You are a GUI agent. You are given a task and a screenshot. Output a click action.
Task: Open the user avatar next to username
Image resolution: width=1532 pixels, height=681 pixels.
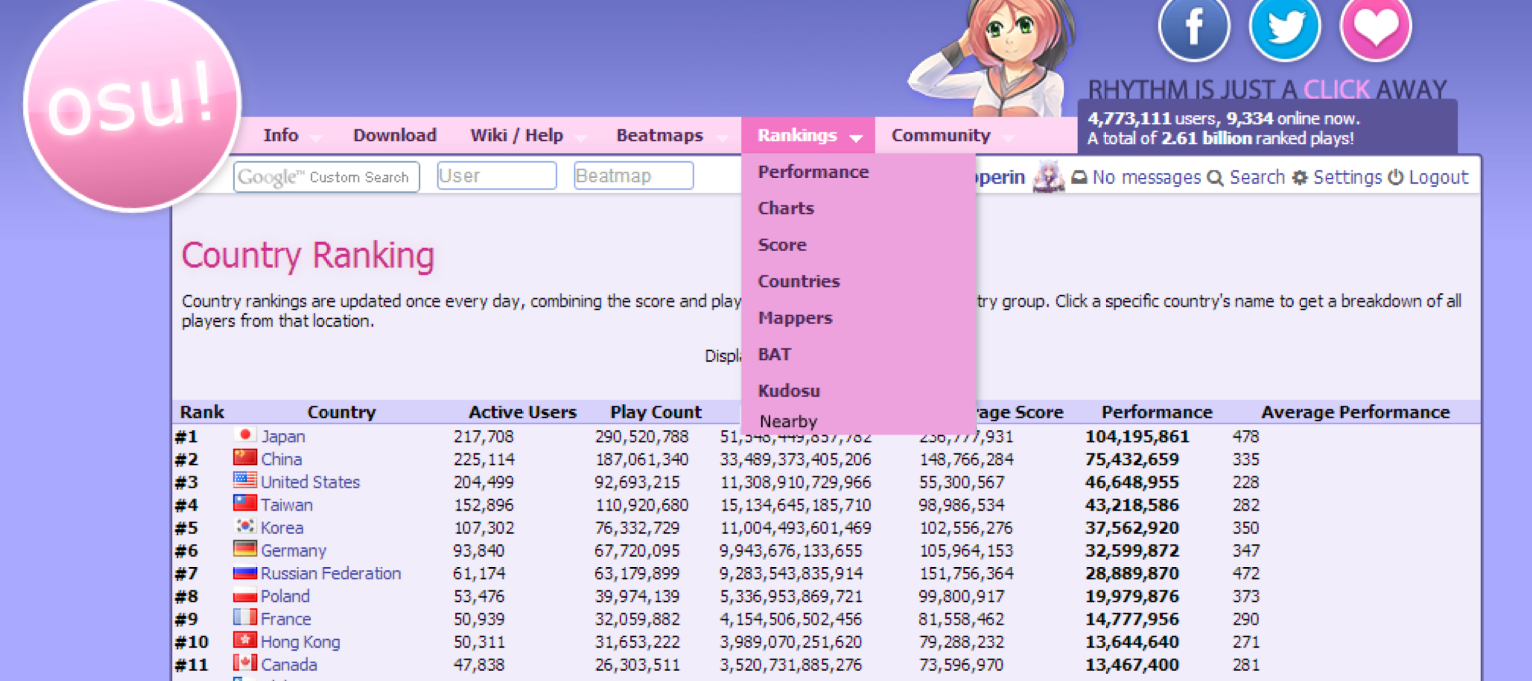point(1049,177)
